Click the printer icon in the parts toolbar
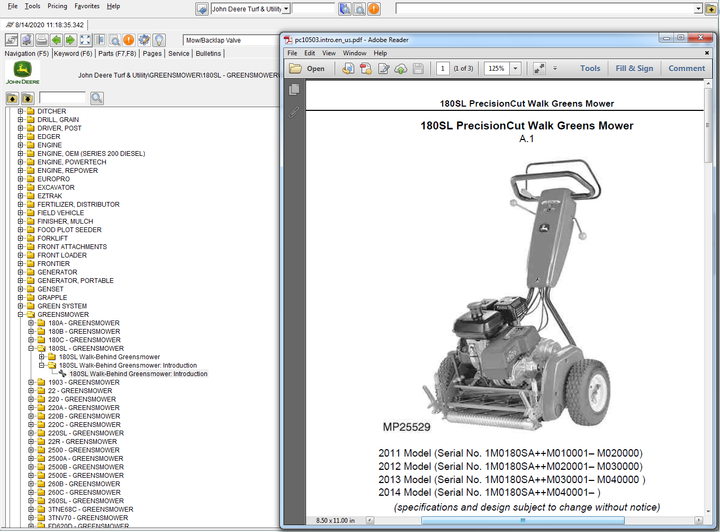720x532 pixels. pyautogui.click(x=41, y=40)
